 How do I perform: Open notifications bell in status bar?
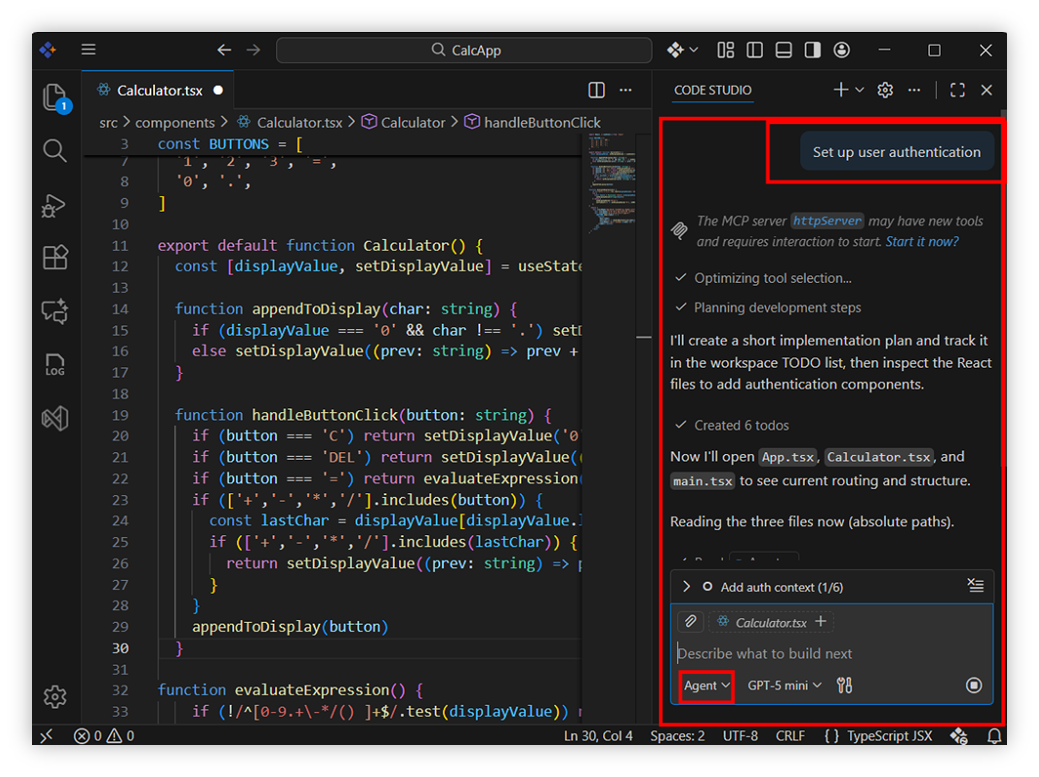[x=994, y=736]
